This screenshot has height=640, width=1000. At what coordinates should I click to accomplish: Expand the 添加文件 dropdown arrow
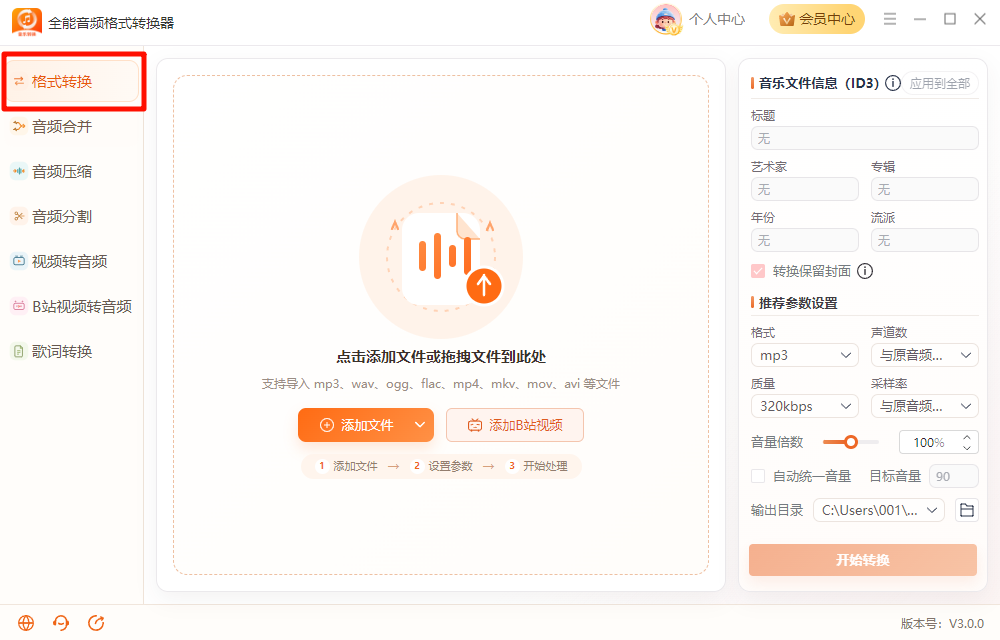tap(420, 425)
